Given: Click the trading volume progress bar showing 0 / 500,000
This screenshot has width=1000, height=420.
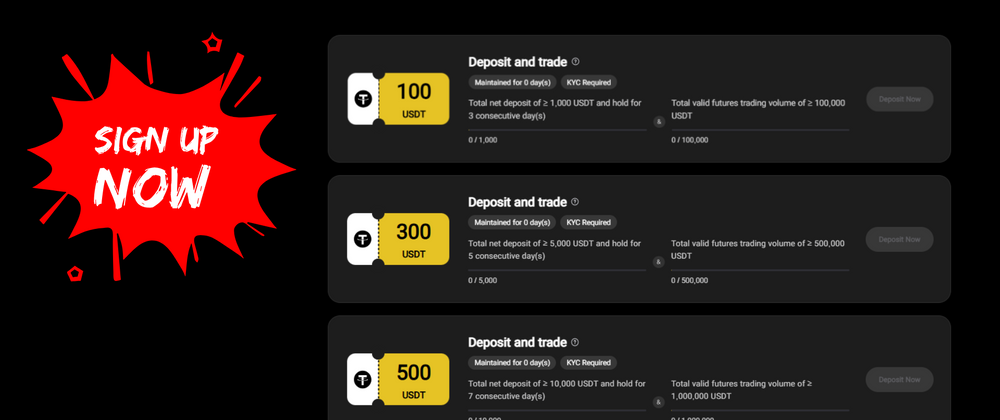Looking at the screenshot, I should 760,270.
